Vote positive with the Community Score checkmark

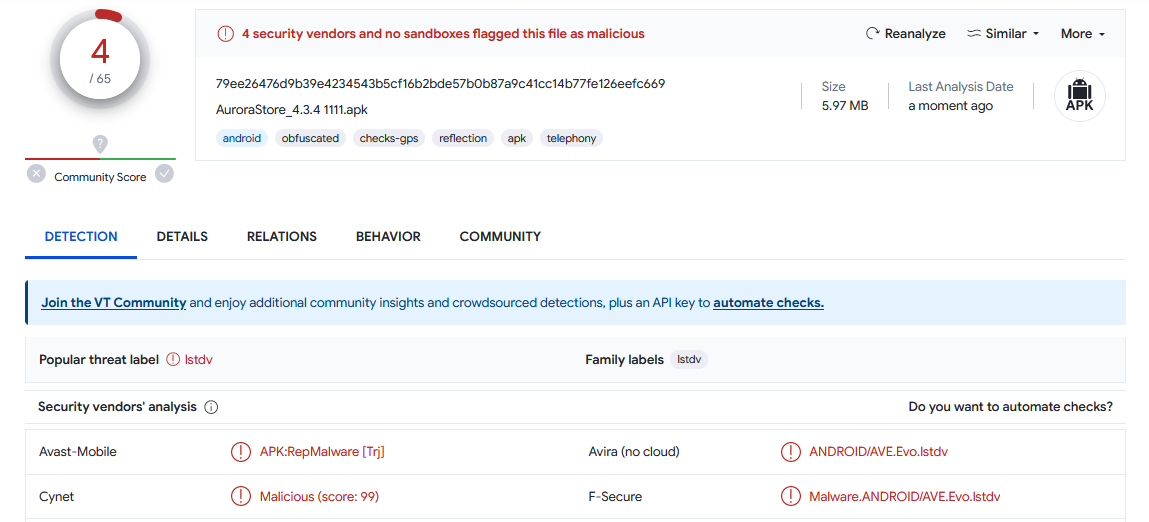165,174
